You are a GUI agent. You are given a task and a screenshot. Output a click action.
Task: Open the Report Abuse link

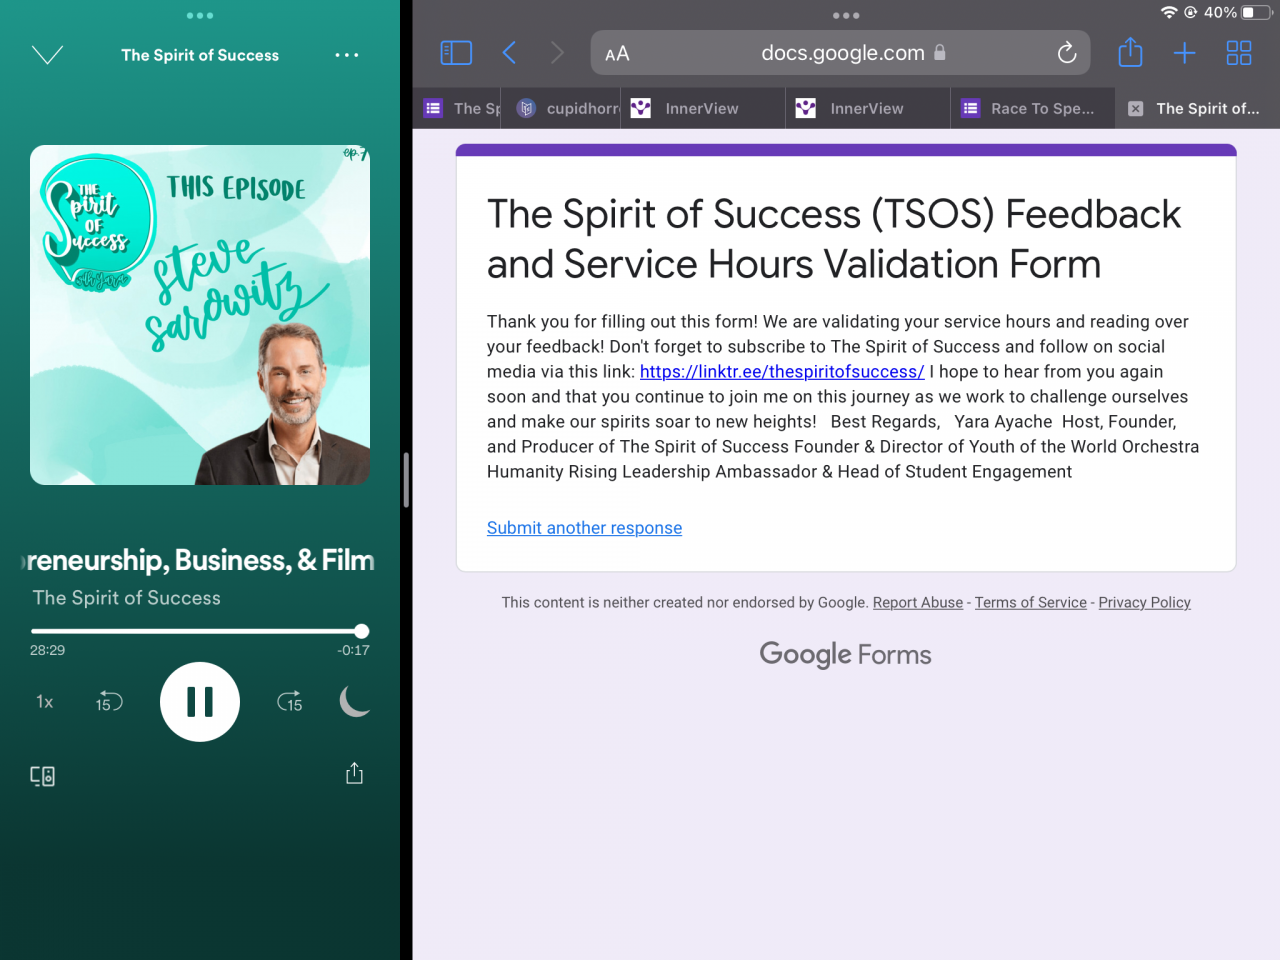click(918, 602)
